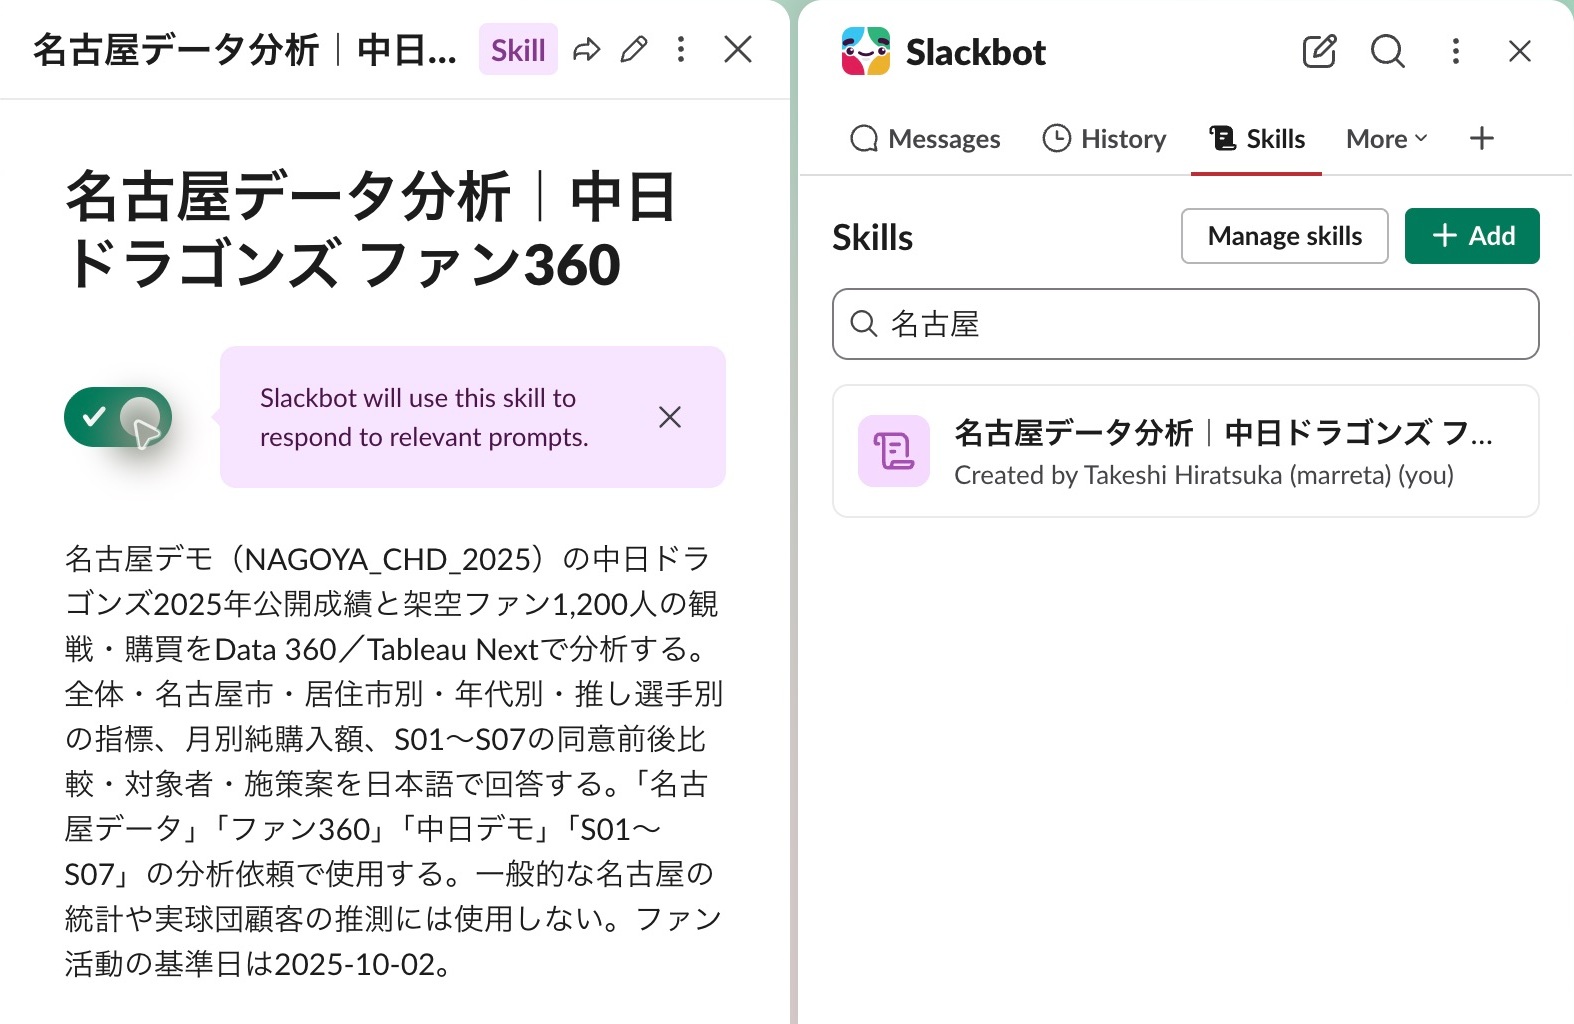Edit the skill with the pencil icon
Image resolution: width=1574 pixels, height=1024 pixels.
[x=634, y=50]
